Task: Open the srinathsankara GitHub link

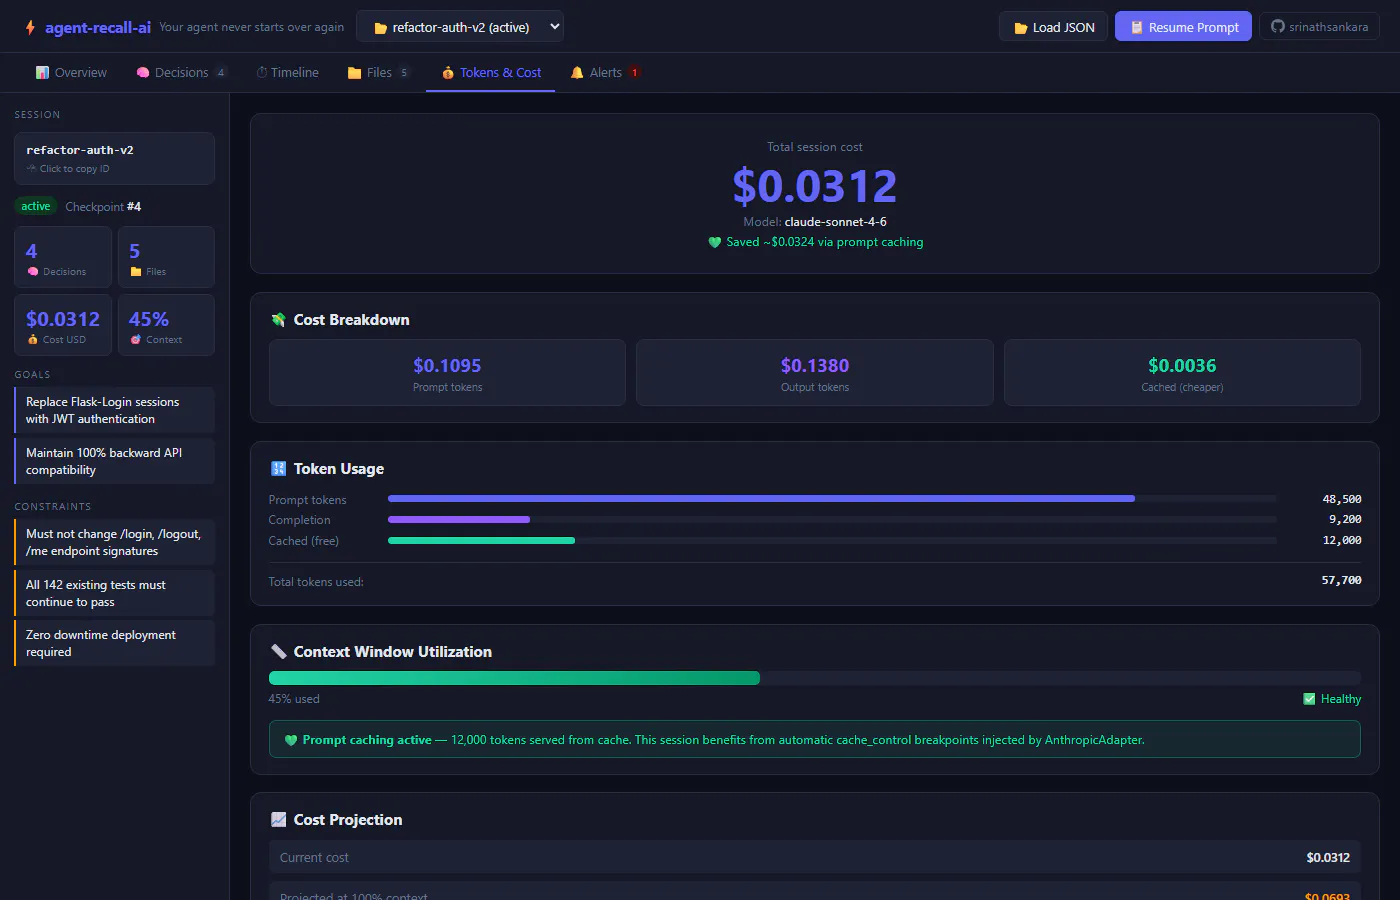Action: (x=1319, y=27)
